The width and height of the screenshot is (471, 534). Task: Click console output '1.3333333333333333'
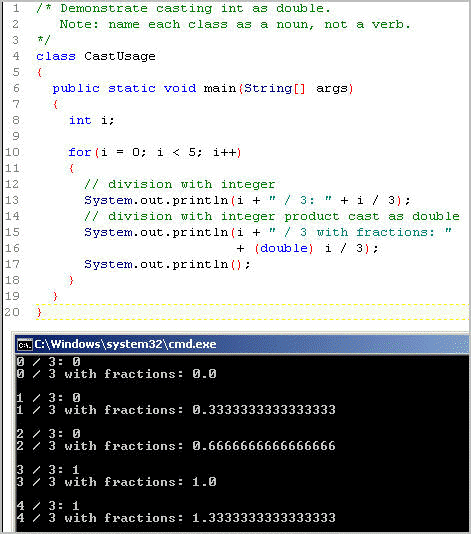click(x=264, y=518)
